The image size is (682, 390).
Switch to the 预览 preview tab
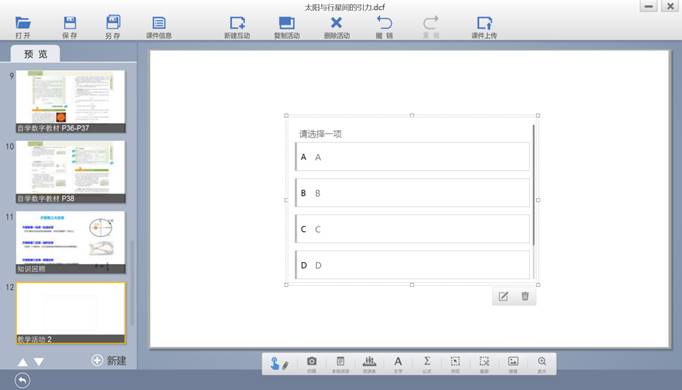tap(36, 54)
